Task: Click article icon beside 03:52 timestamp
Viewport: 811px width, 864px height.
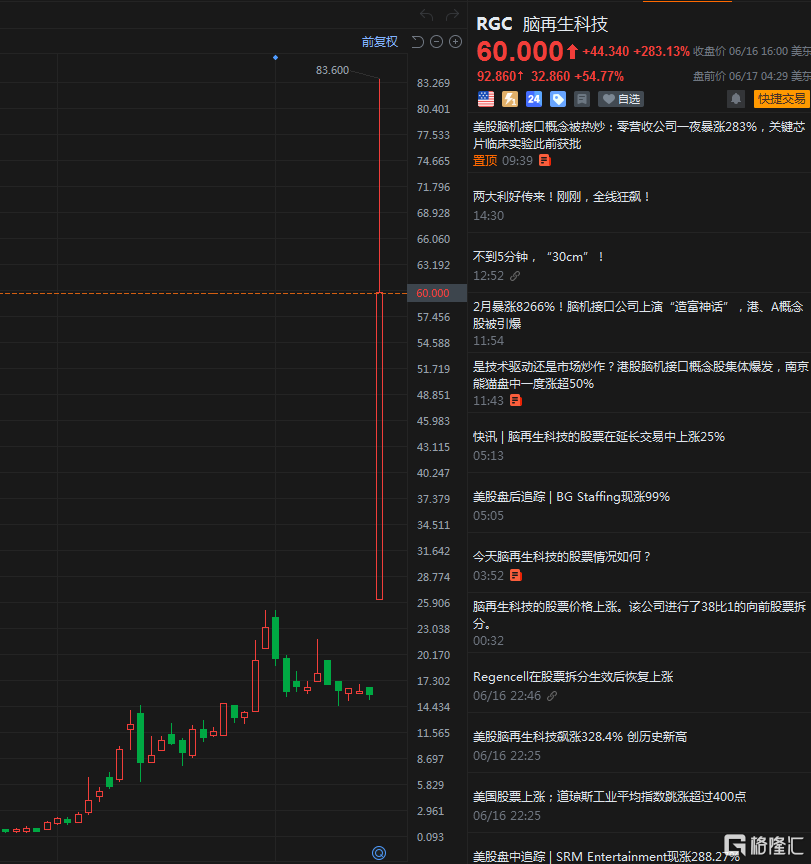Action: click(x=516, y=576)
